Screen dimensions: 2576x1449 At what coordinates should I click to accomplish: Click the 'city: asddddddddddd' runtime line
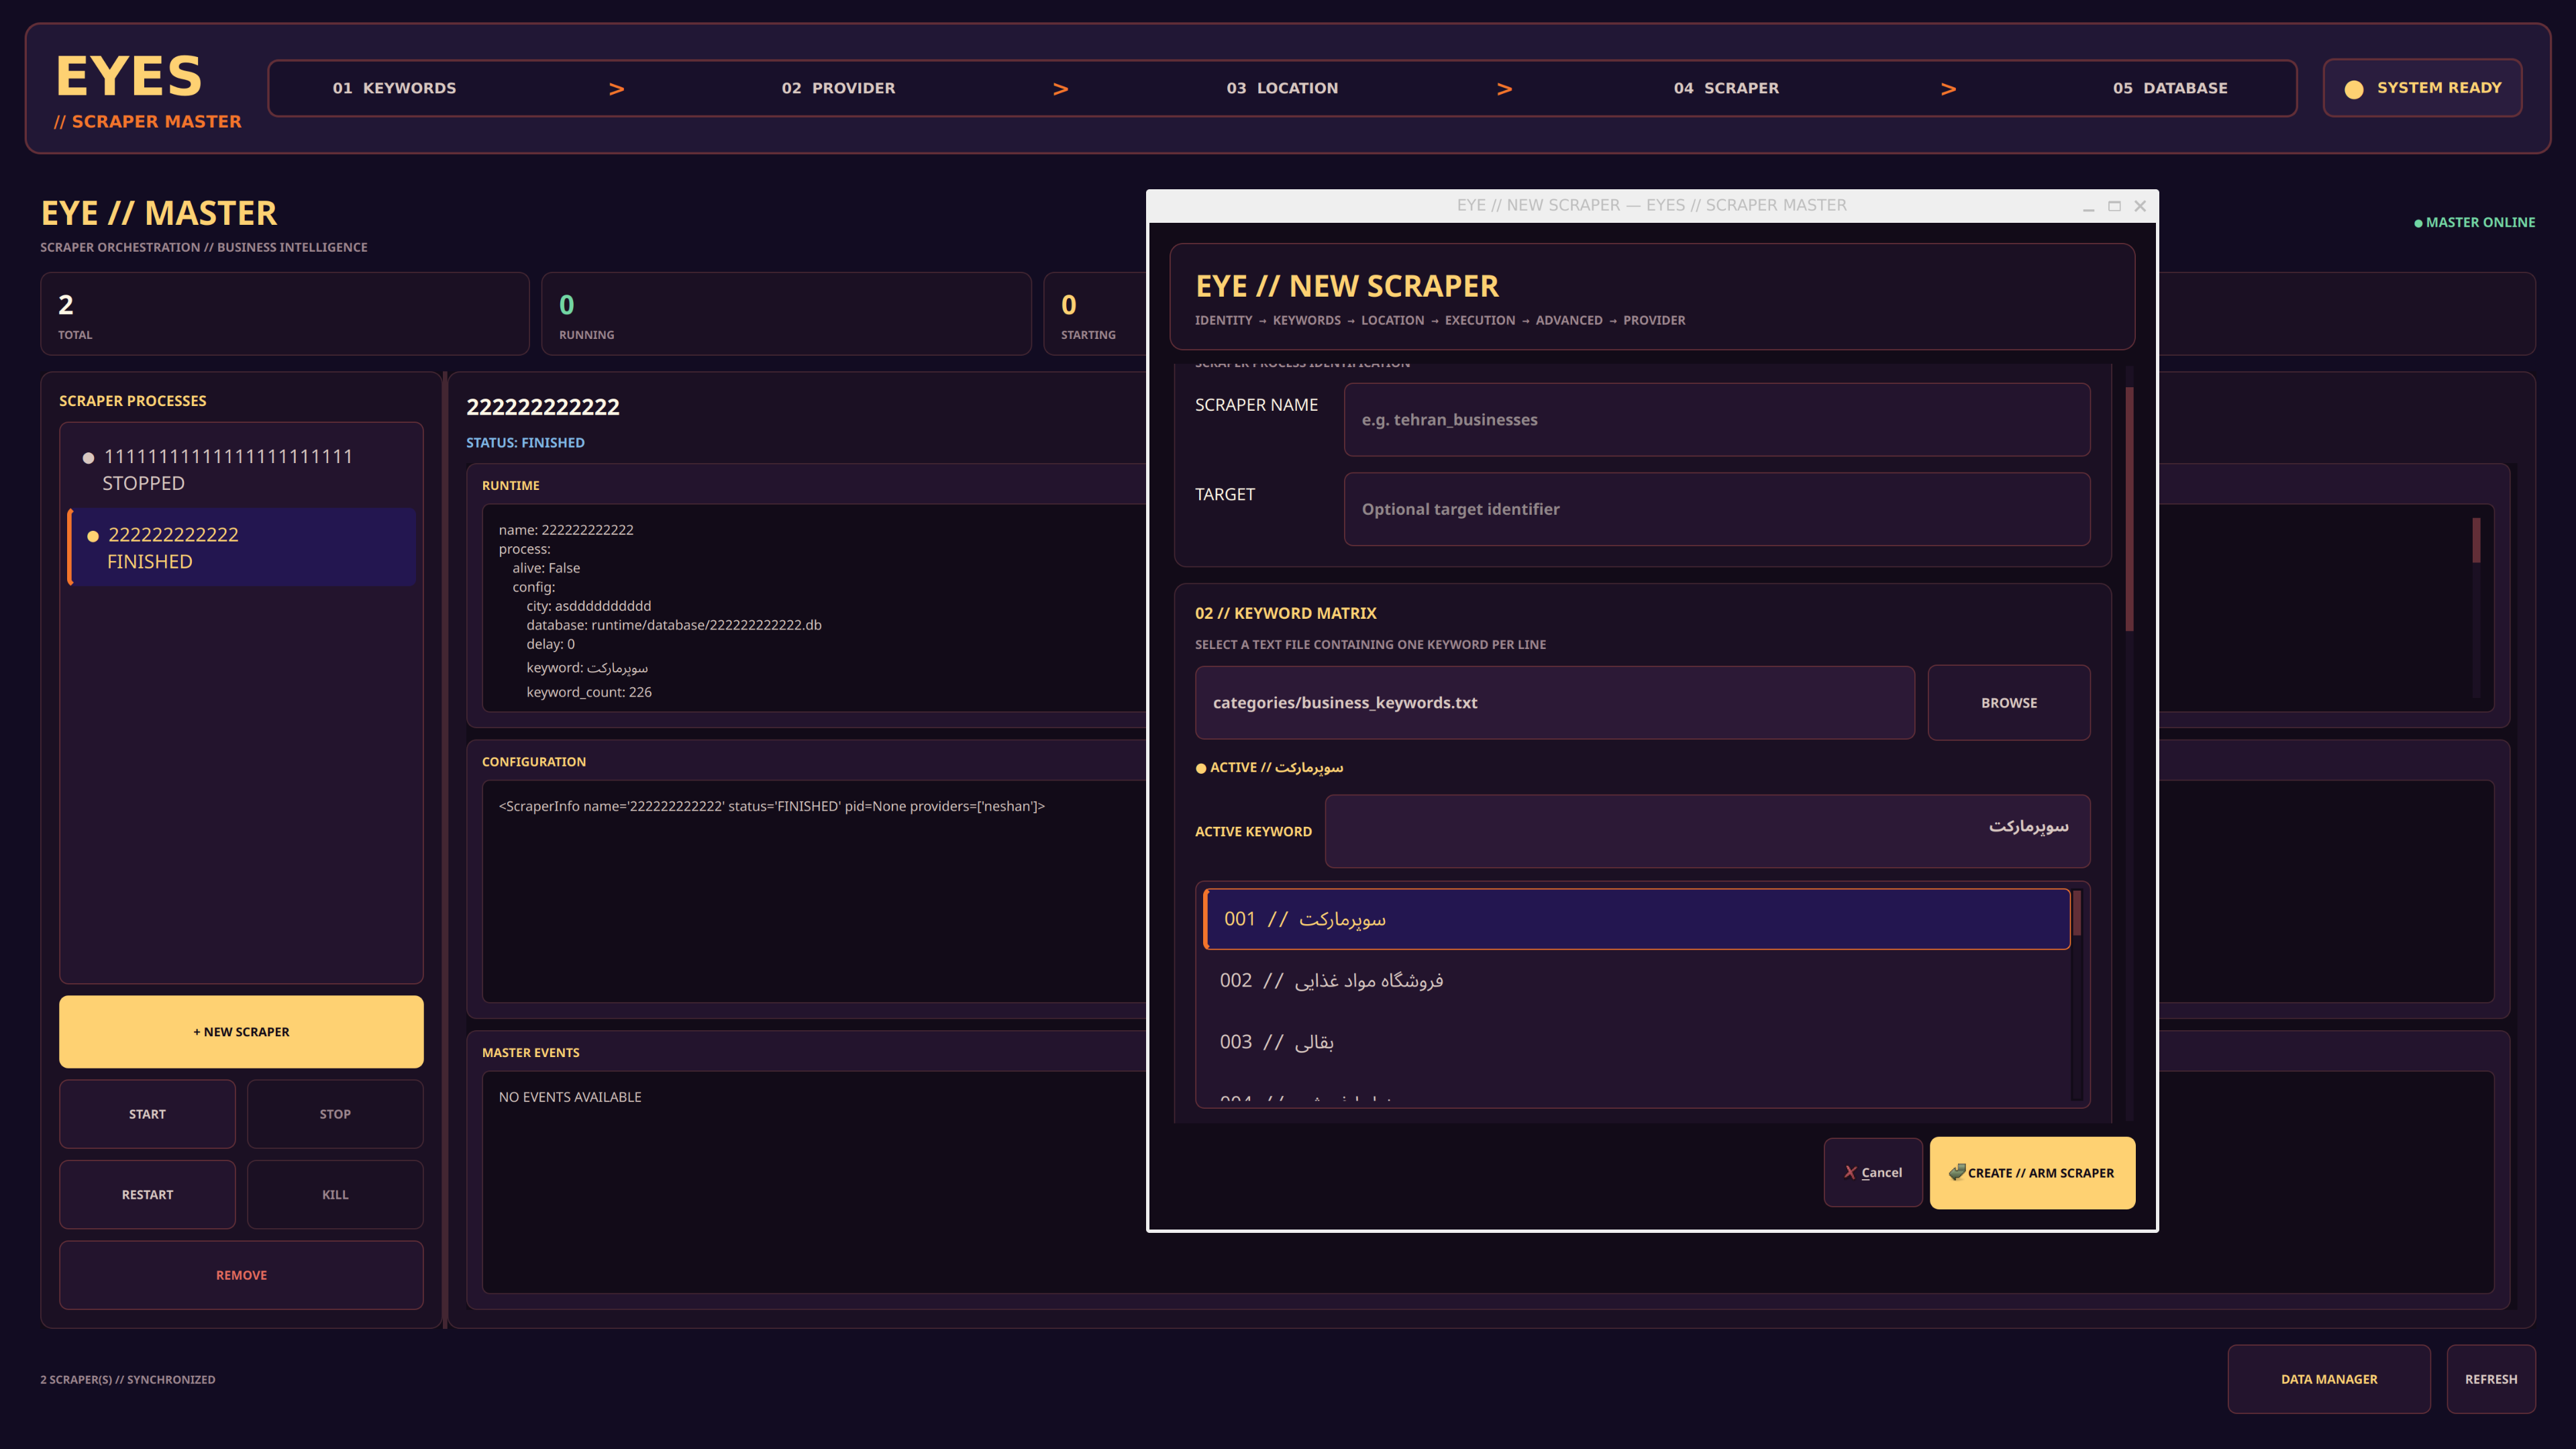click(x=589, y=606)
